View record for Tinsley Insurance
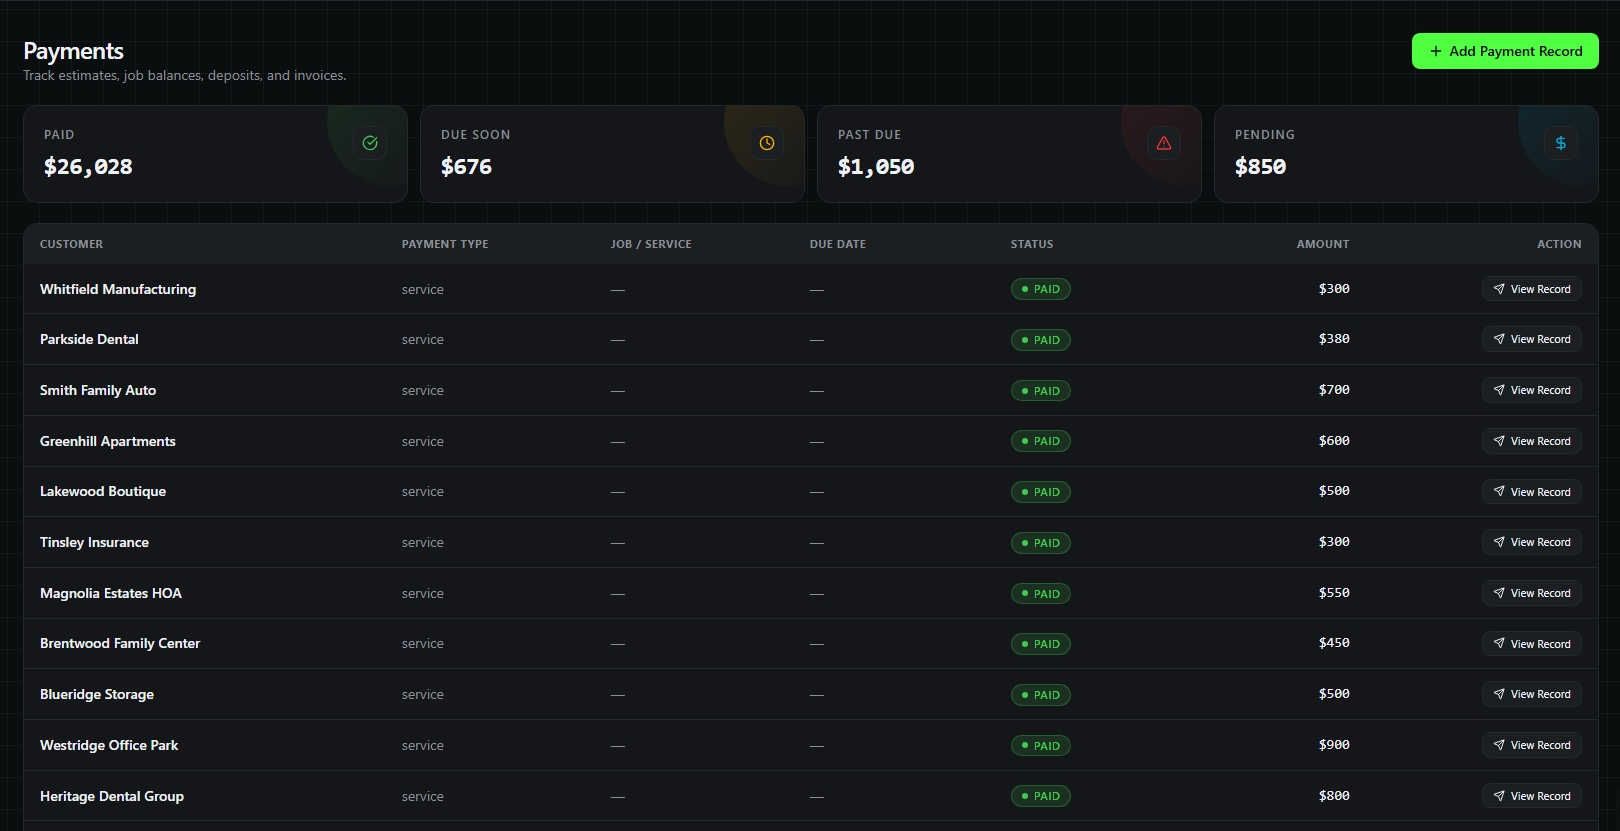This screenshot has height=831, width=1620. click(x=1531, y=542)
